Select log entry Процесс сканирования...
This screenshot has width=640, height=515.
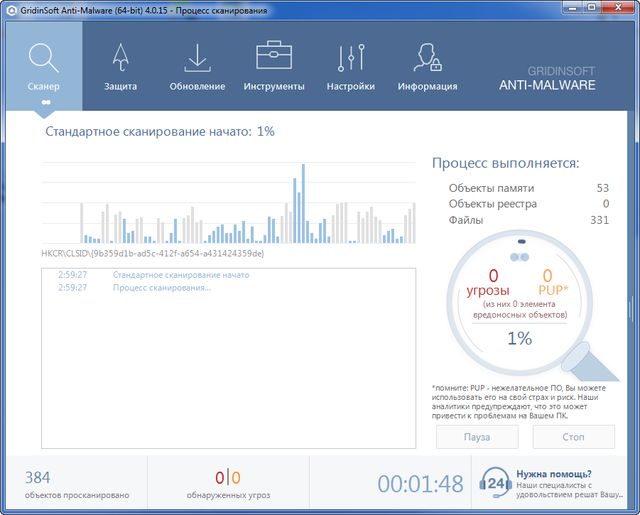tap(162, 288)
